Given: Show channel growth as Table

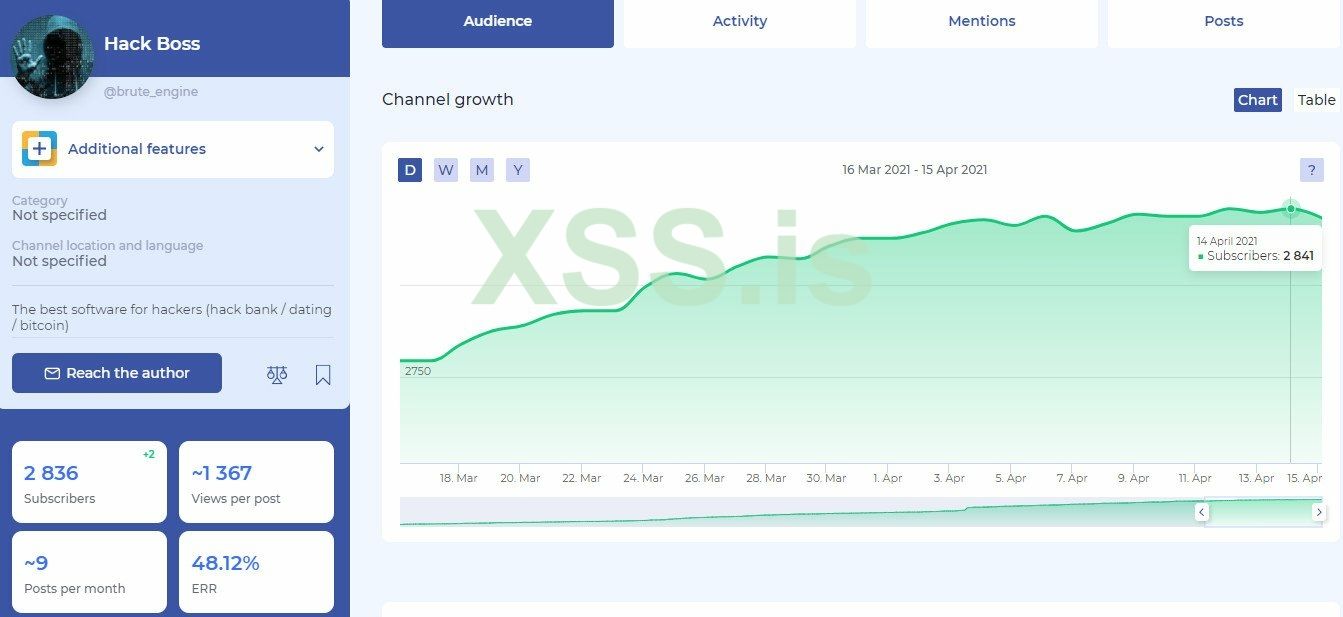Looking at the screenshot, I should point(1316,100).
